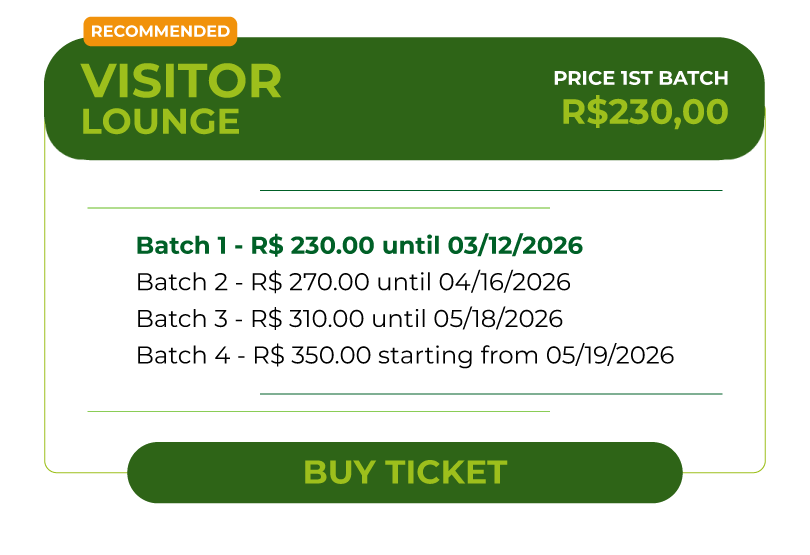810x555 pixels.
Task: Select the VISITOR heading text
Action: (181, 81)
